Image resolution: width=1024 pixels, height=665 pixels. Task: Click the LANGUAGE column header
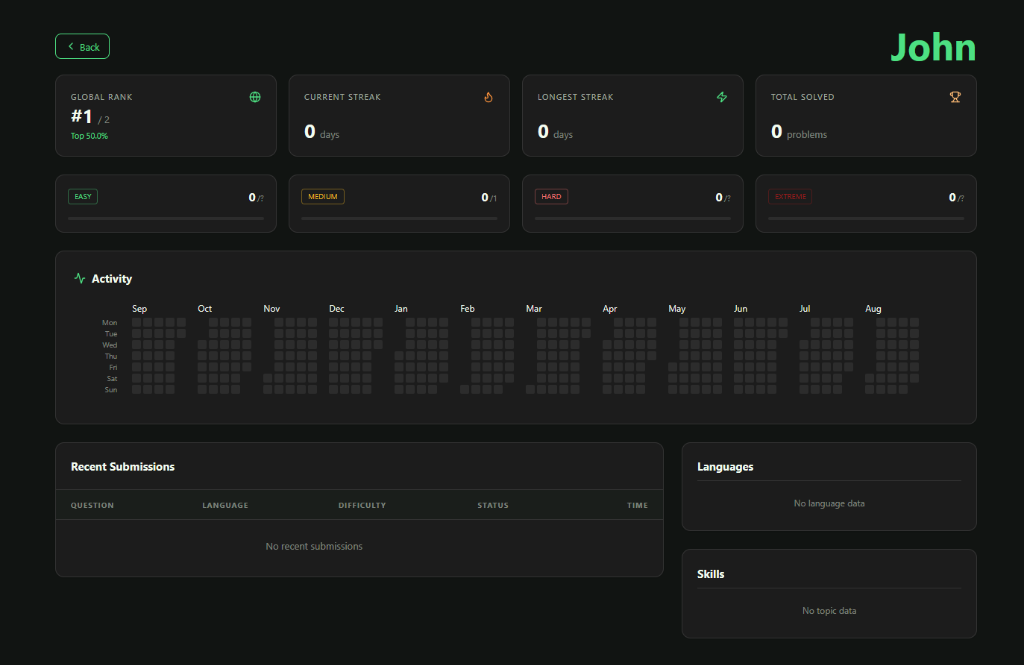coord(225,505)
